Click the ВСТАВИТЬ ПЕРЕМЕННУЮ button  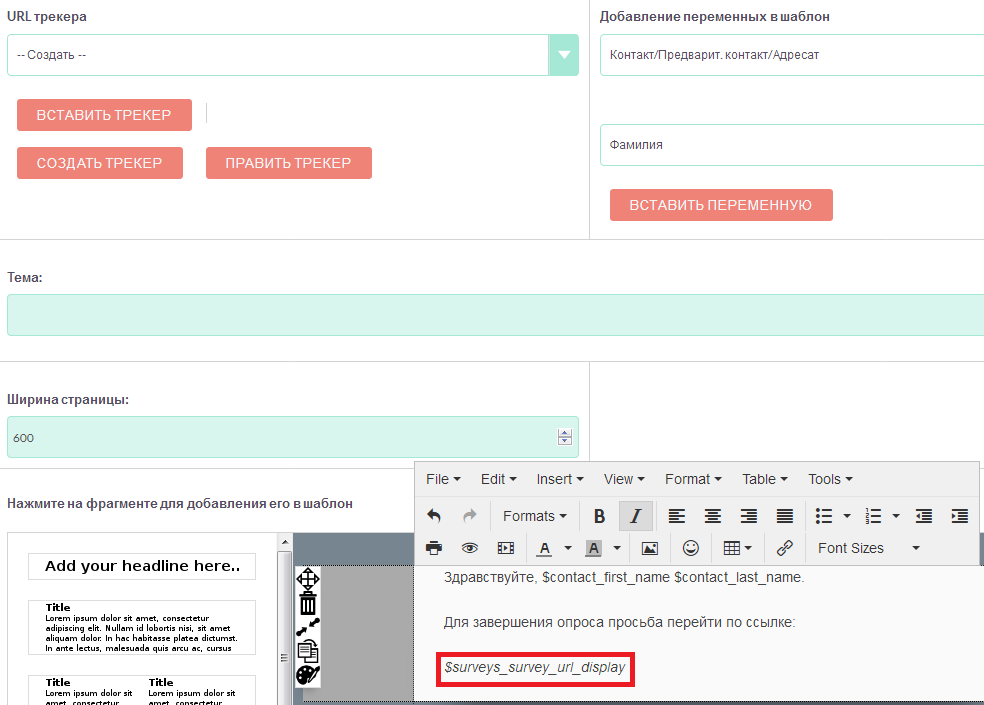click(721, 205)
